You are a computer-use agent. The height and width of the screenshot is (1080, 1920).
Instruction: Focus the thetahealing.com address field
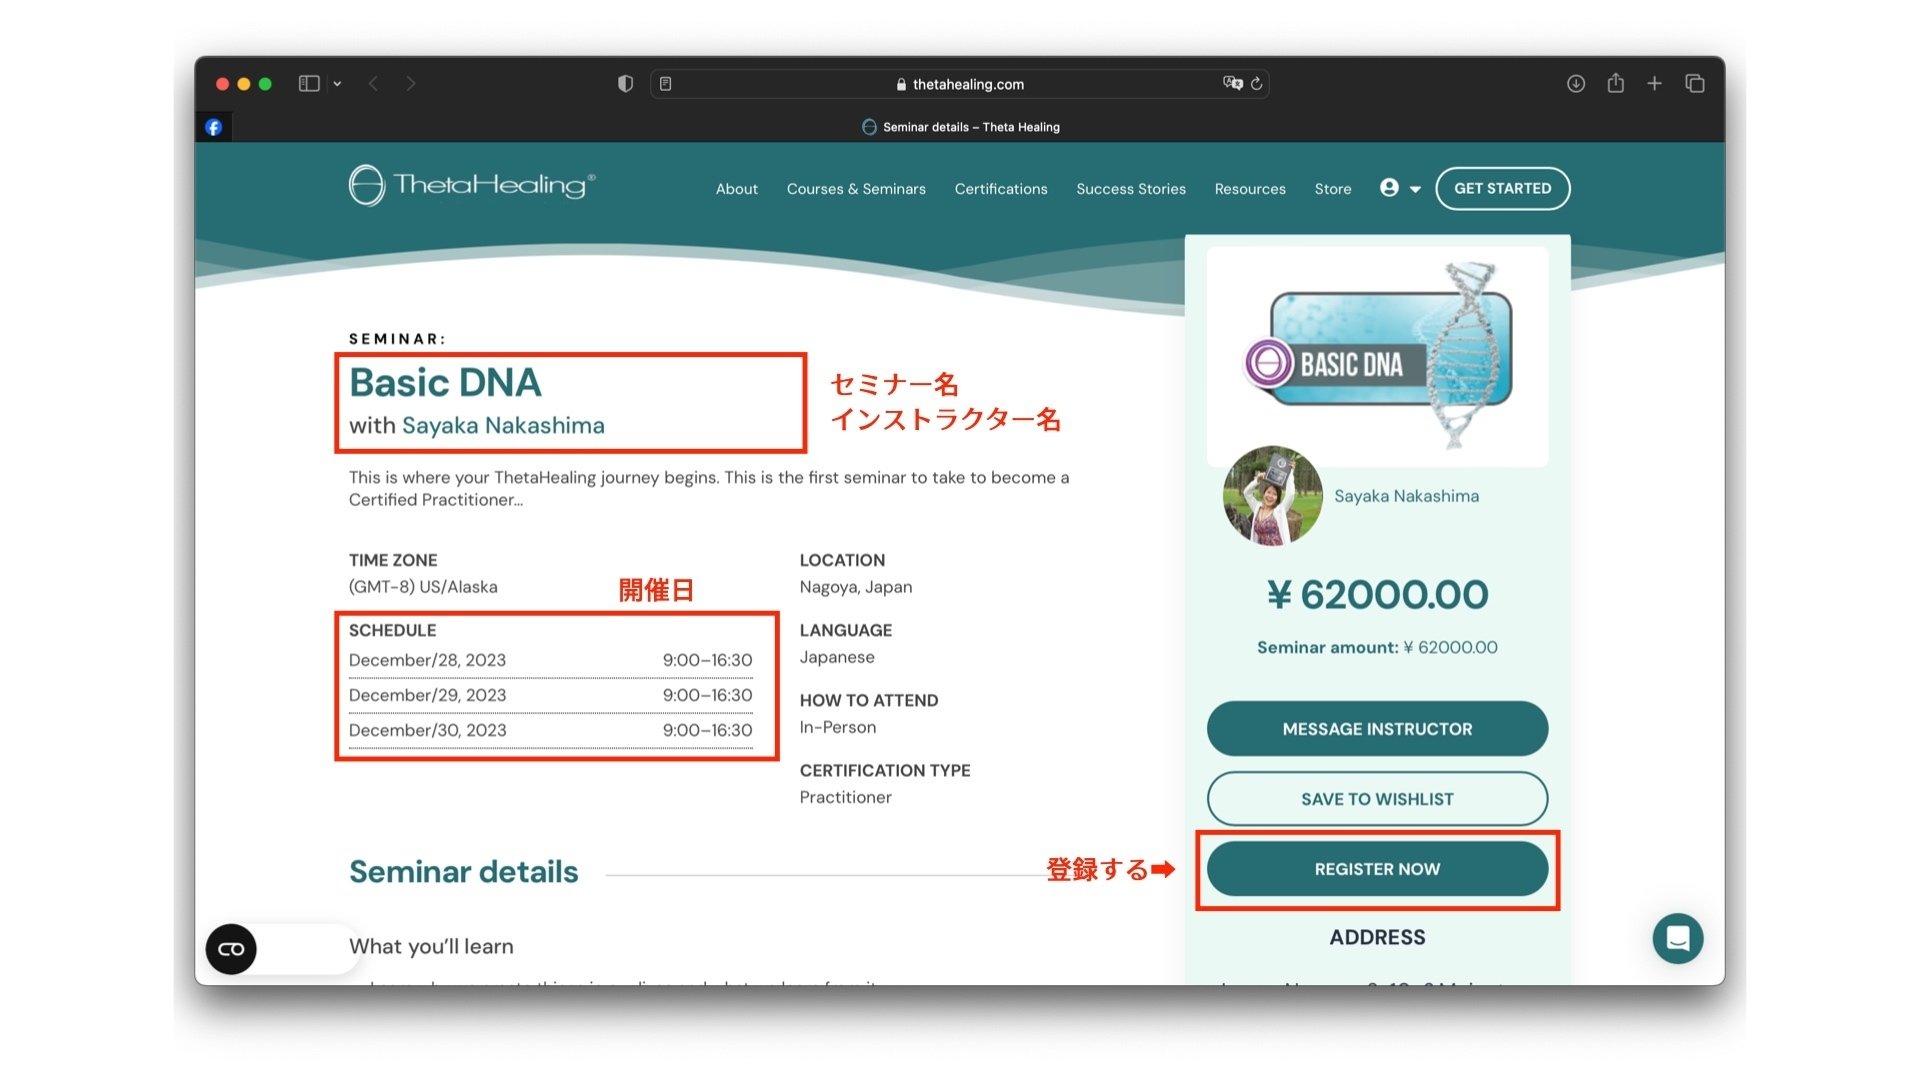(x=960, y=84)
